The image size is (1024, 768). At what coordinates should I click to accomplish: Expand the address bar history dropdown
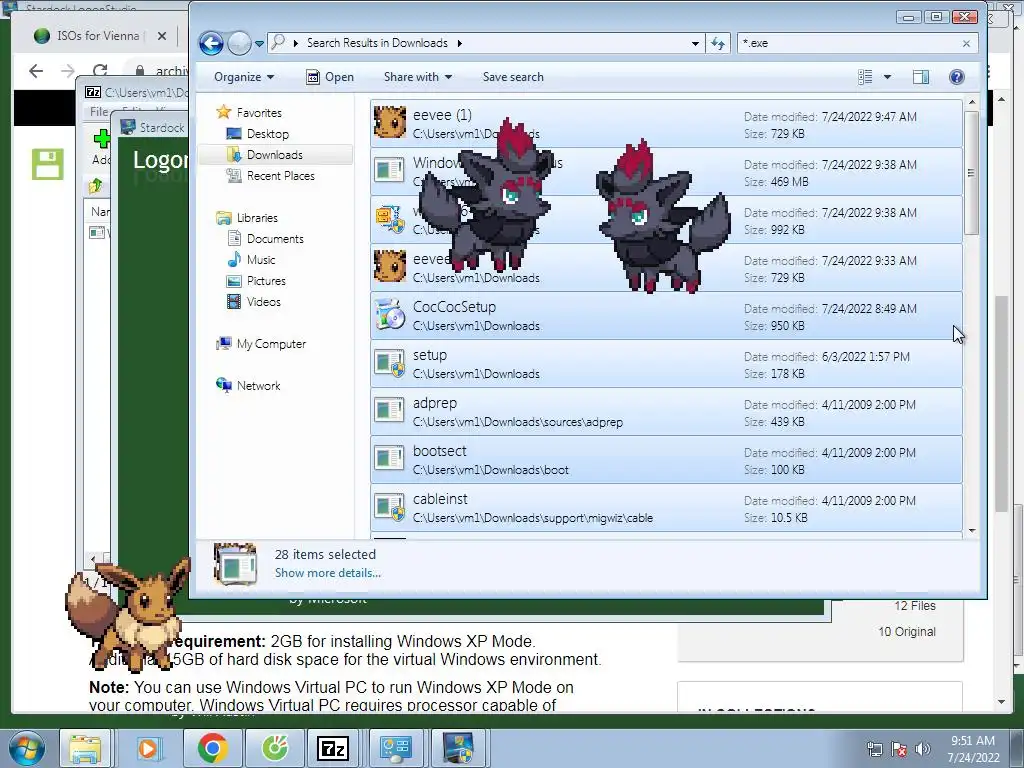click(695, 44)
